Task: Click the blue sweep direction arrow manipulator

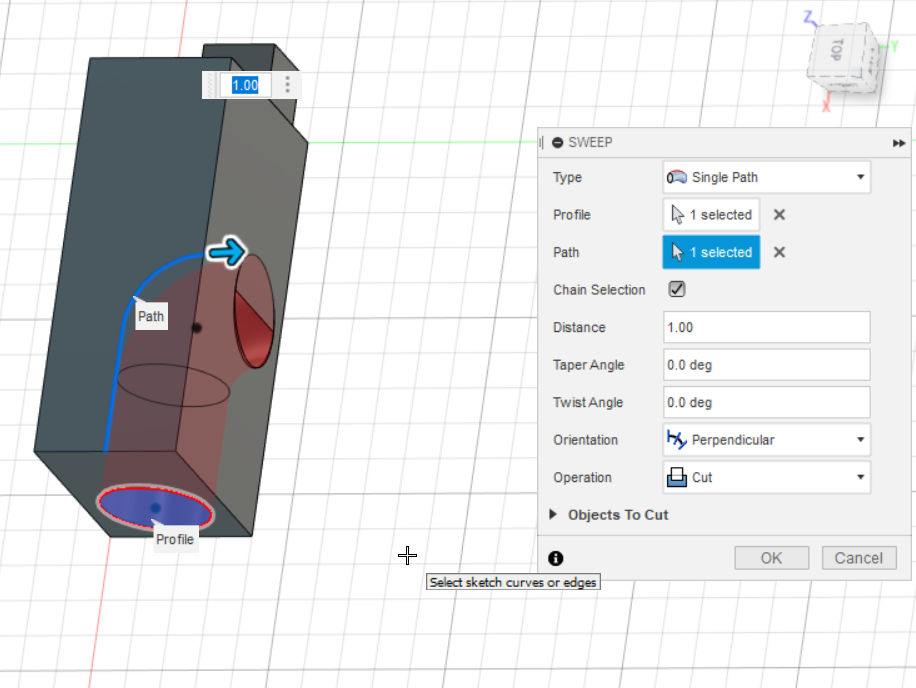Action: pyautogui.click(x=227, y=253)
